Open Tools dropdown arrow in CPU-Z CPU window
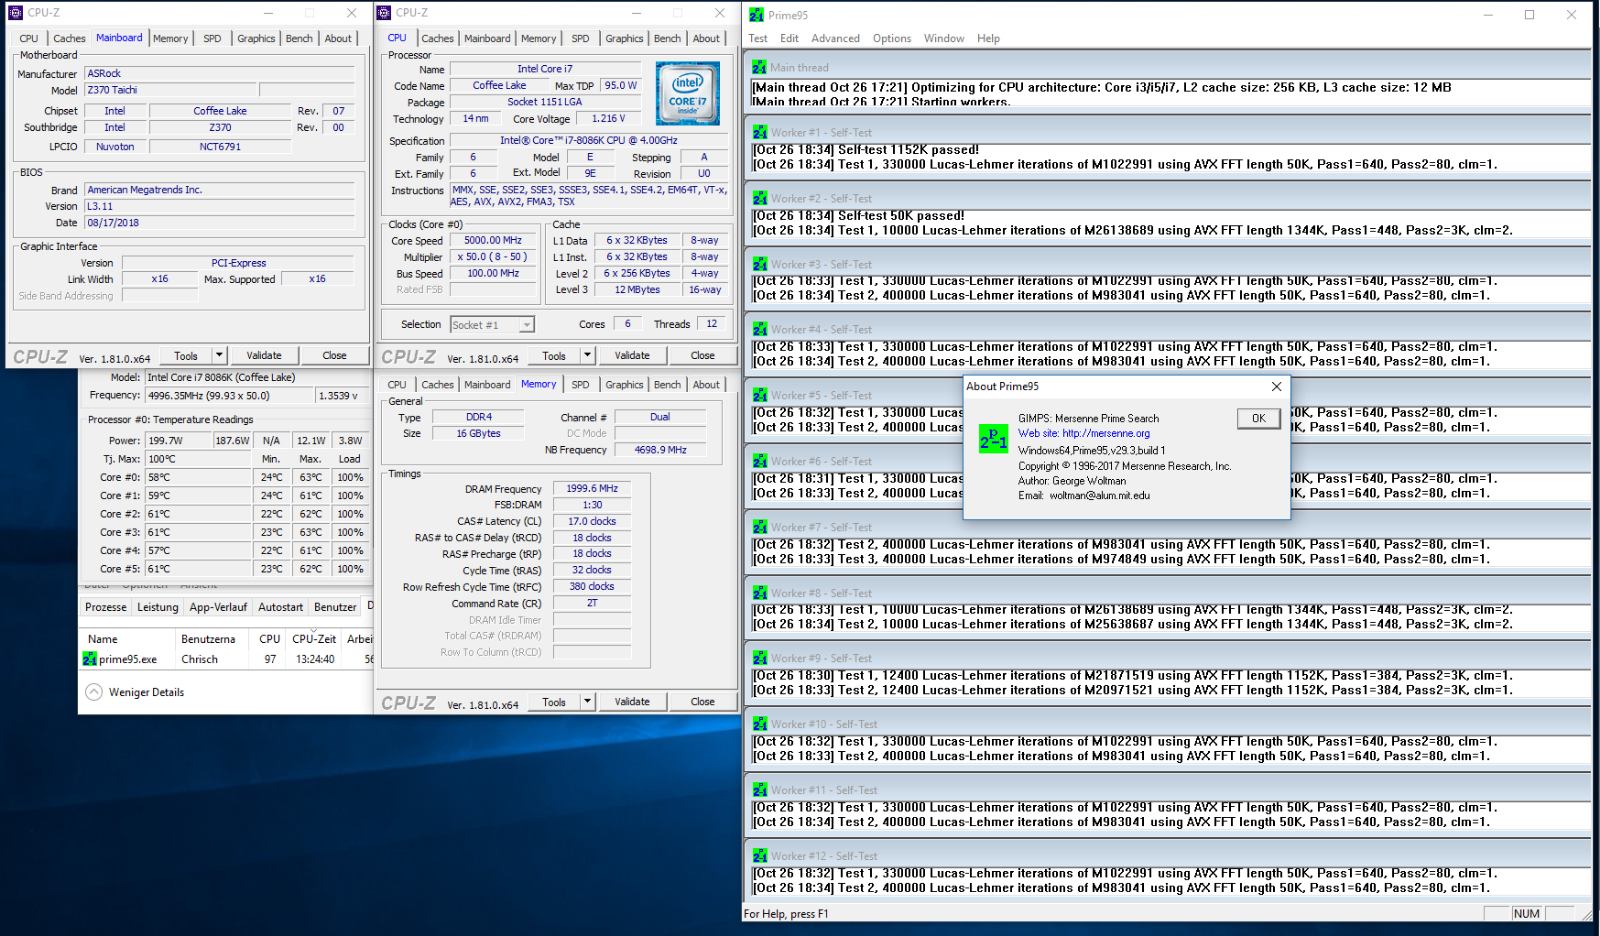The image size is (1600, 936). (587, 355)
